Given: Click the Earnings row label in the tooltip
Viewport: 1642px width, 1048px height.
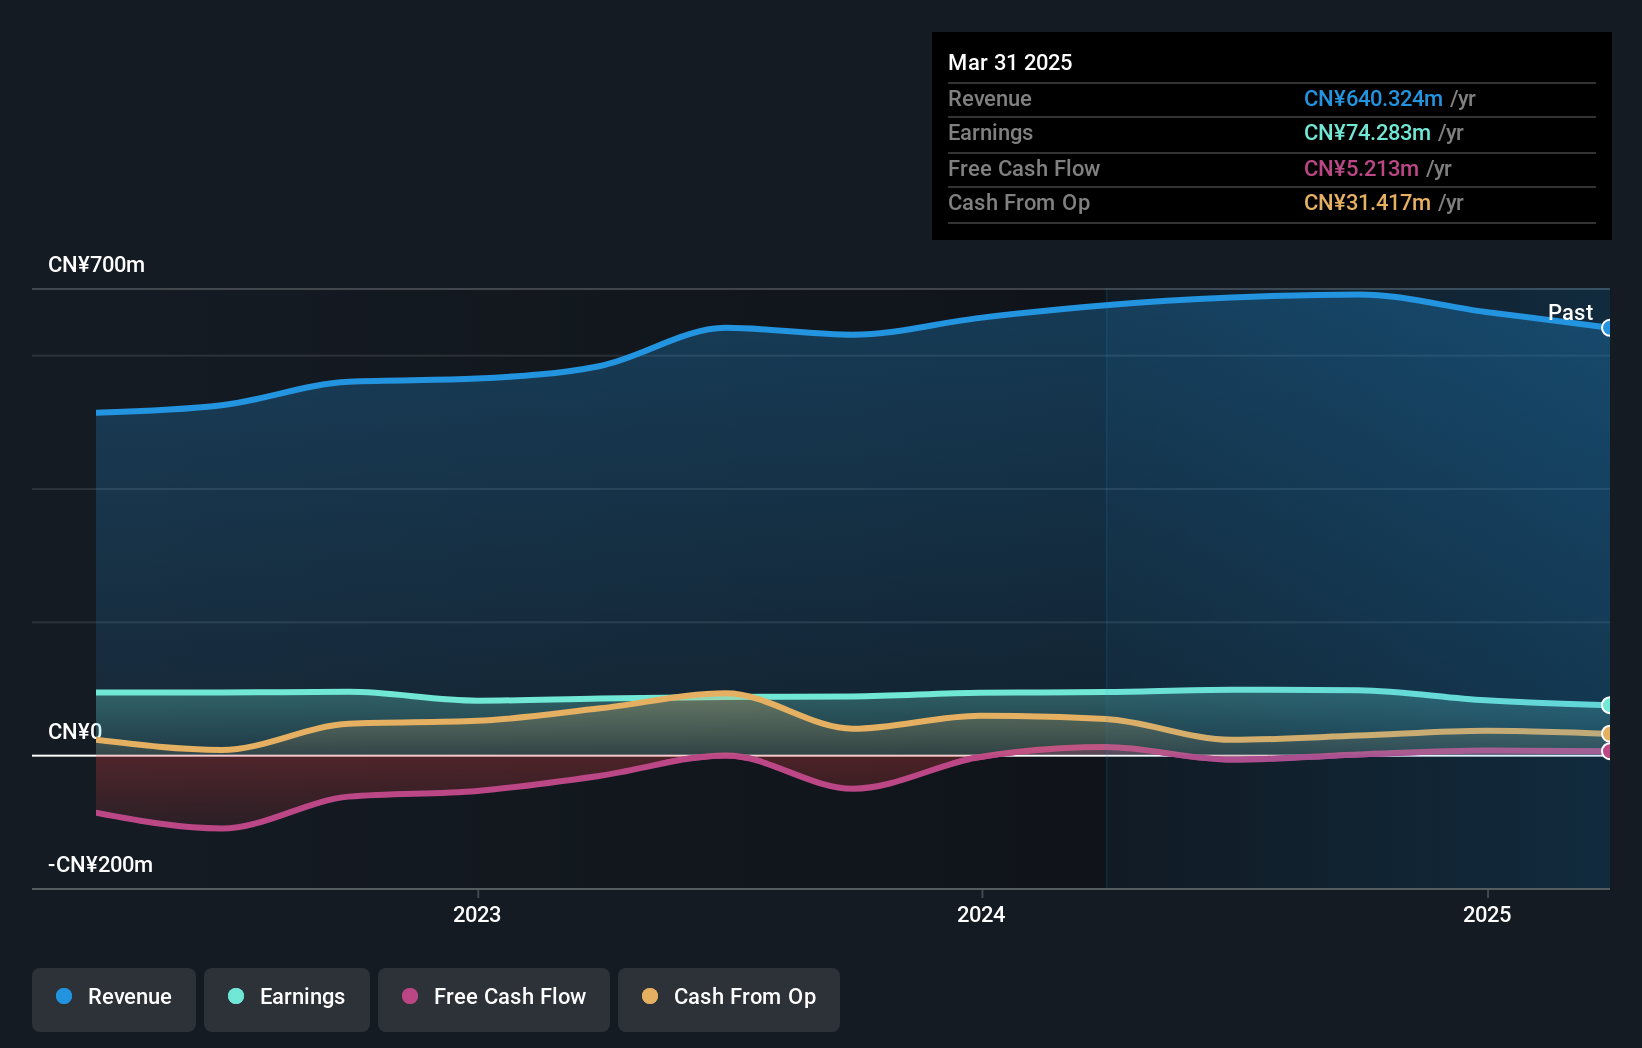Looking at the screenshot, I should [x=990, y=132].
